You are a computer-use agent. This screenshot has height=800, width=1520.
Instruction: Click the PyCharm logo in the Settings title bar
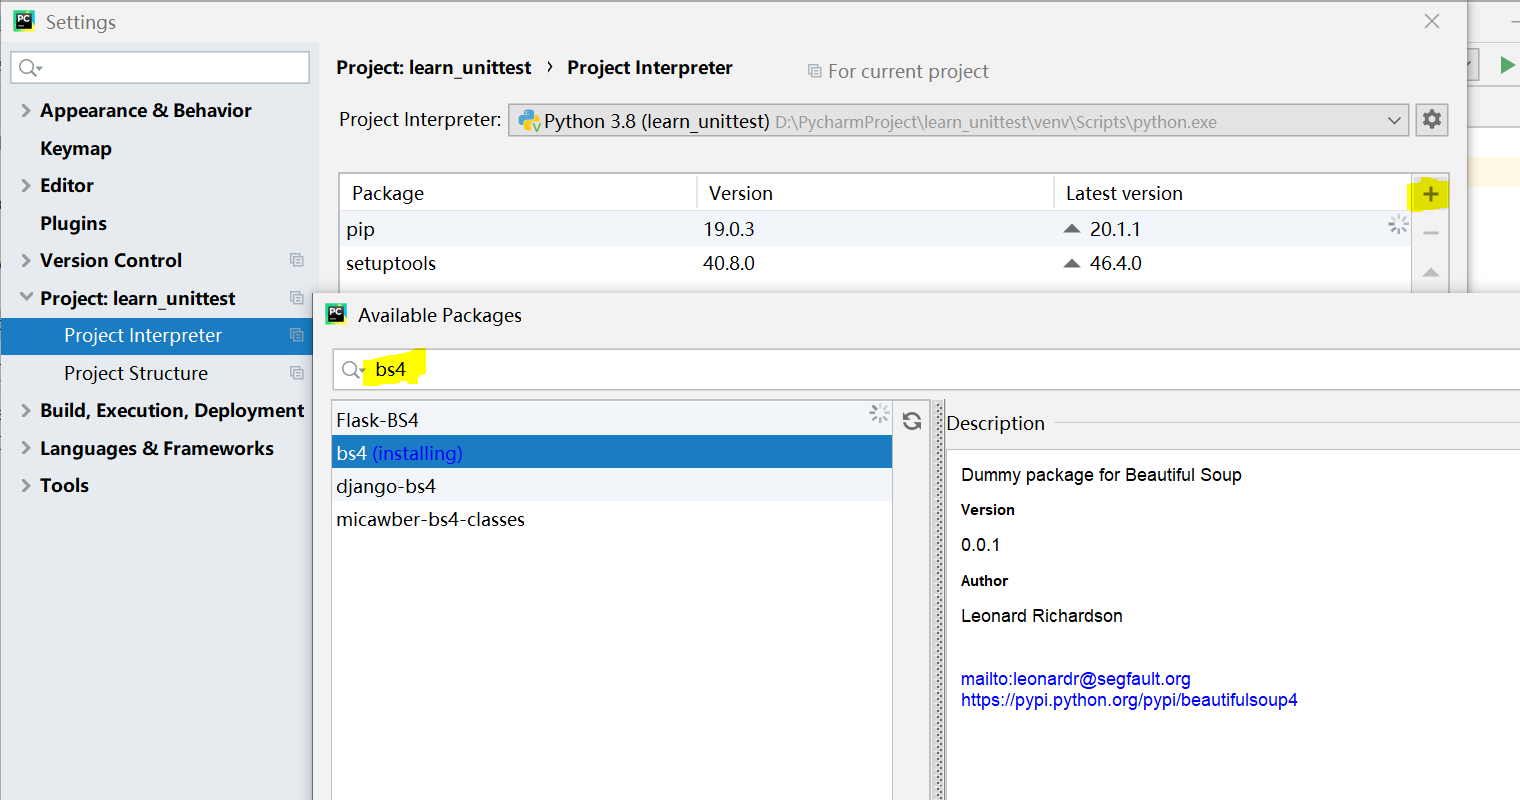coord(24,21)
